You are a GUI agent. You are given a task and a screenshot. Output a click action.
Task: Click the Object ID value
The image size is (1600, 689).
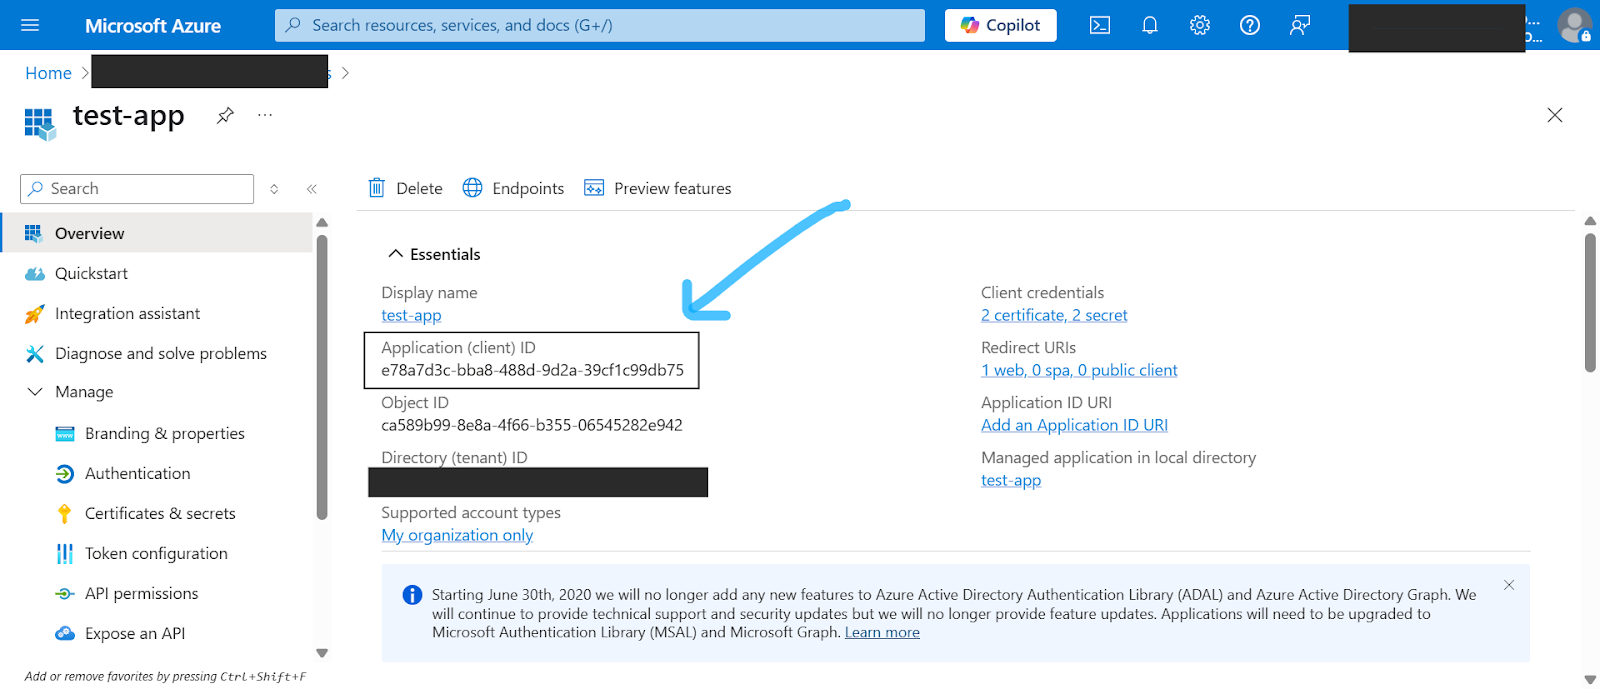point(532,425)
